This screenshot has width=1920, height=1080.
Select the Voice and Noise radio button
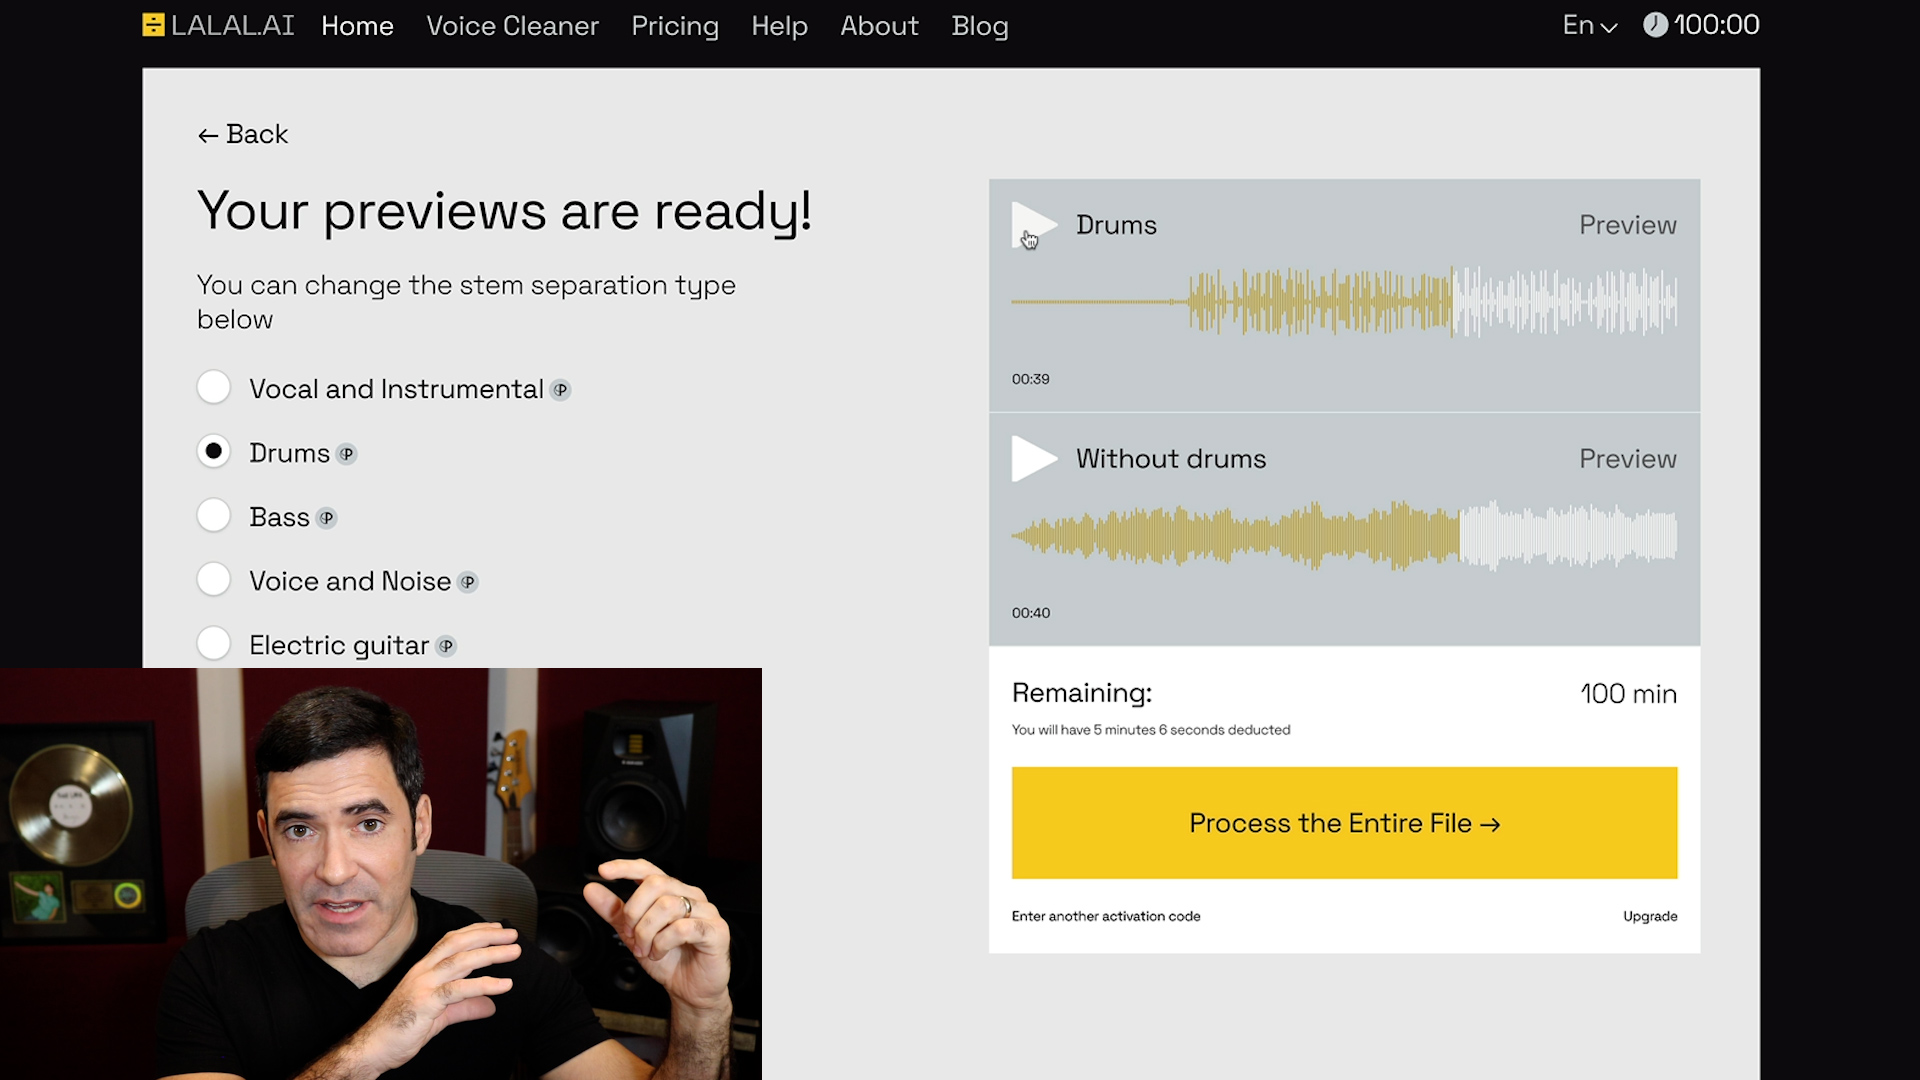[x=214, y=580]
